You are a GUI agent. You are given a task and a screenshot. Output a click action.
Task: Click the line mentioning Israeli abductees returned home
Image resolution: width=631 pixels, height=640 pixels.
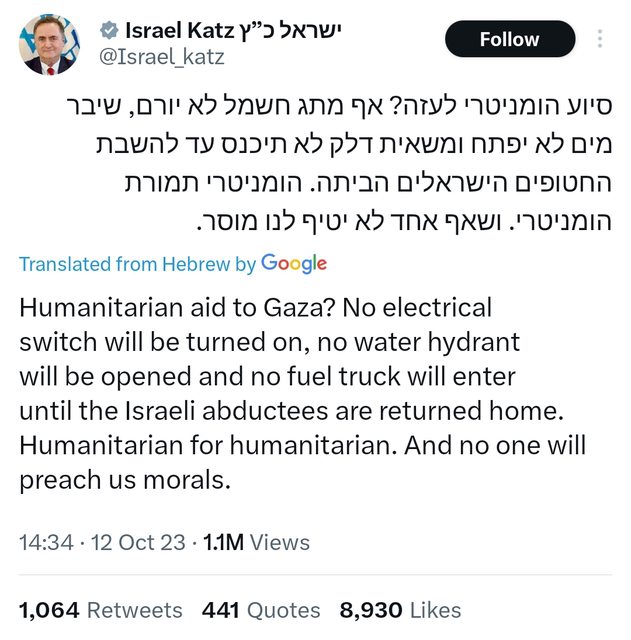coord(292,410)
